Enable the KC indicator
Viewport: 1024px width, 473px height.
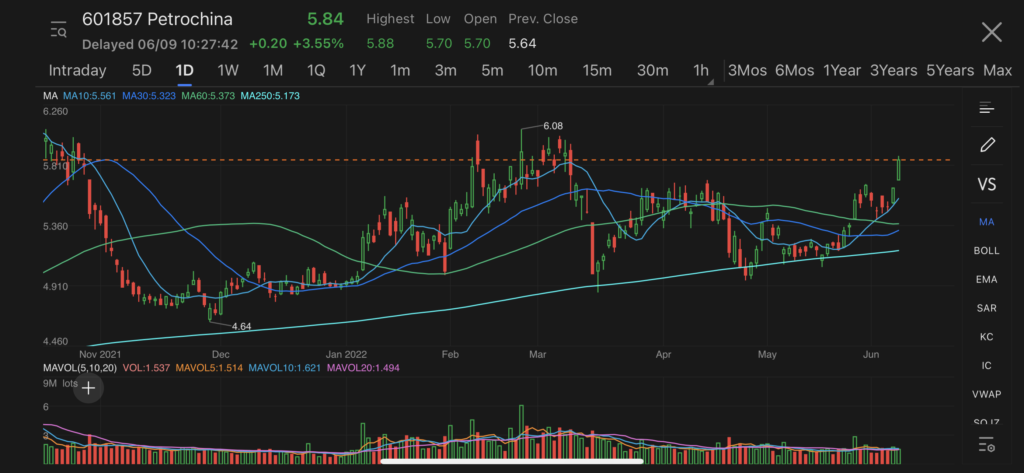(986, 337)
